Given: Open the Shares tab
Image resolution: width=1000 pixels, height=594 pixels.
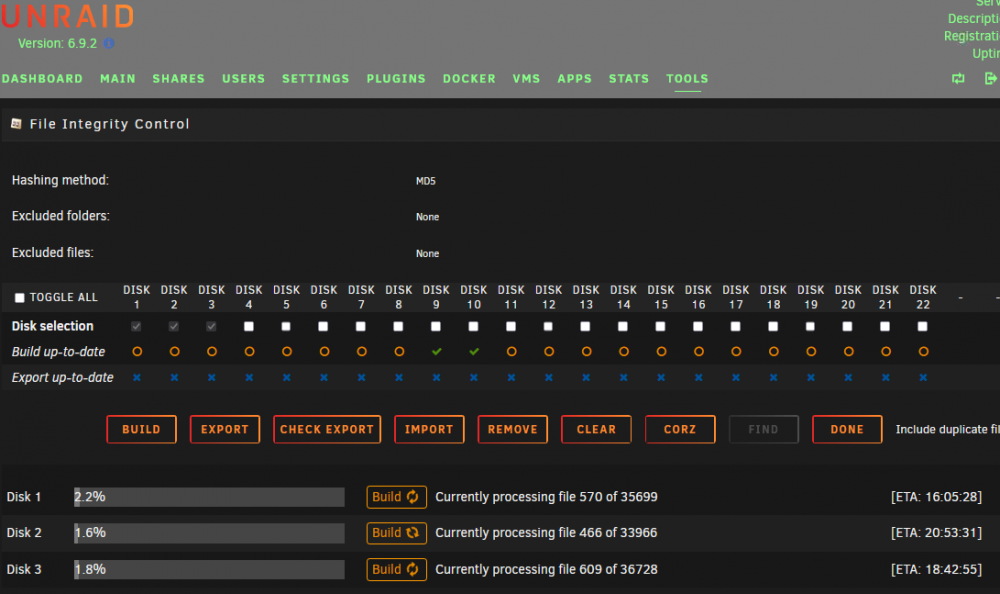Looking at the screenshot, I should click(x=179, y=78).
